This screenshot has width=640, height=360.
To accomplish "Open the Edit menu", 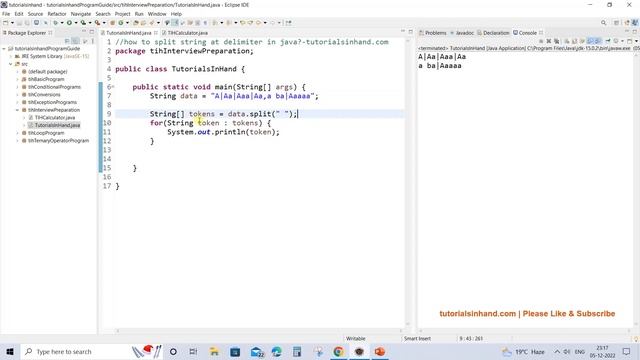I will click(x=19, y=14).
